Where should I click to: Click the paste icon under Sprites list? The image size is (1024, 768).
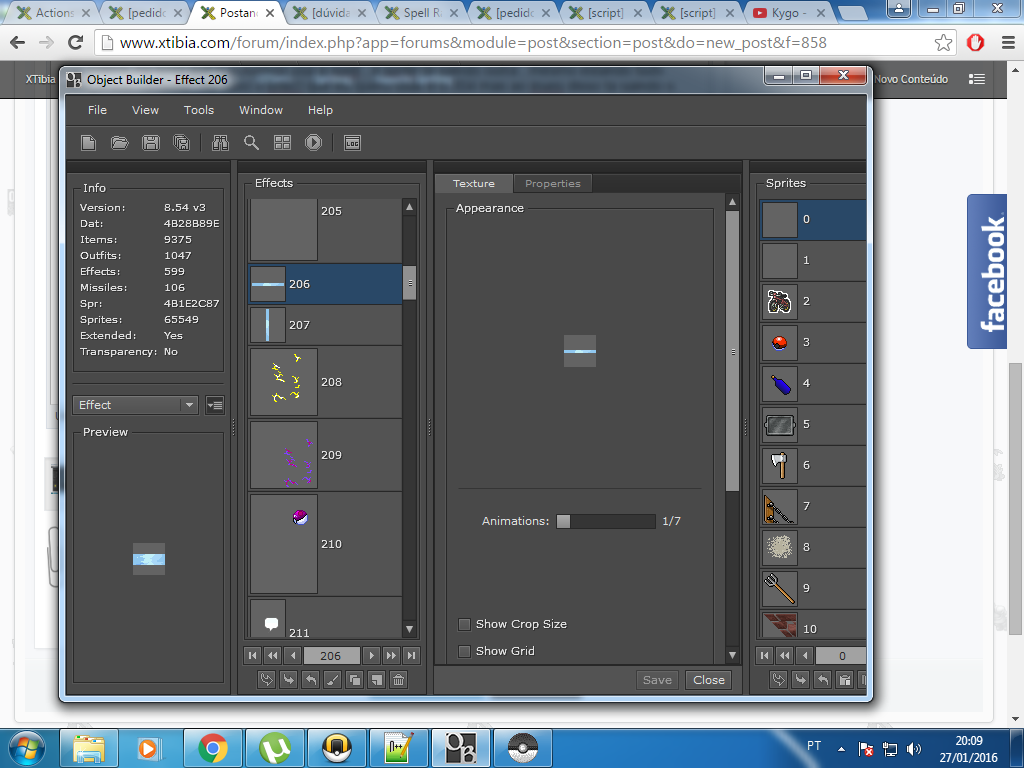[845, 680]
